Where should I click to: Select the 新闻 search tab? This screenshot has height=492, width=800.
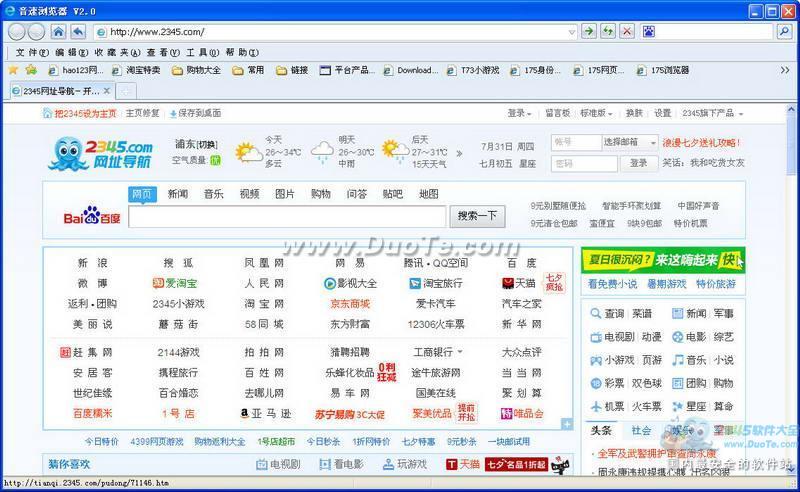tap(178, 194)
